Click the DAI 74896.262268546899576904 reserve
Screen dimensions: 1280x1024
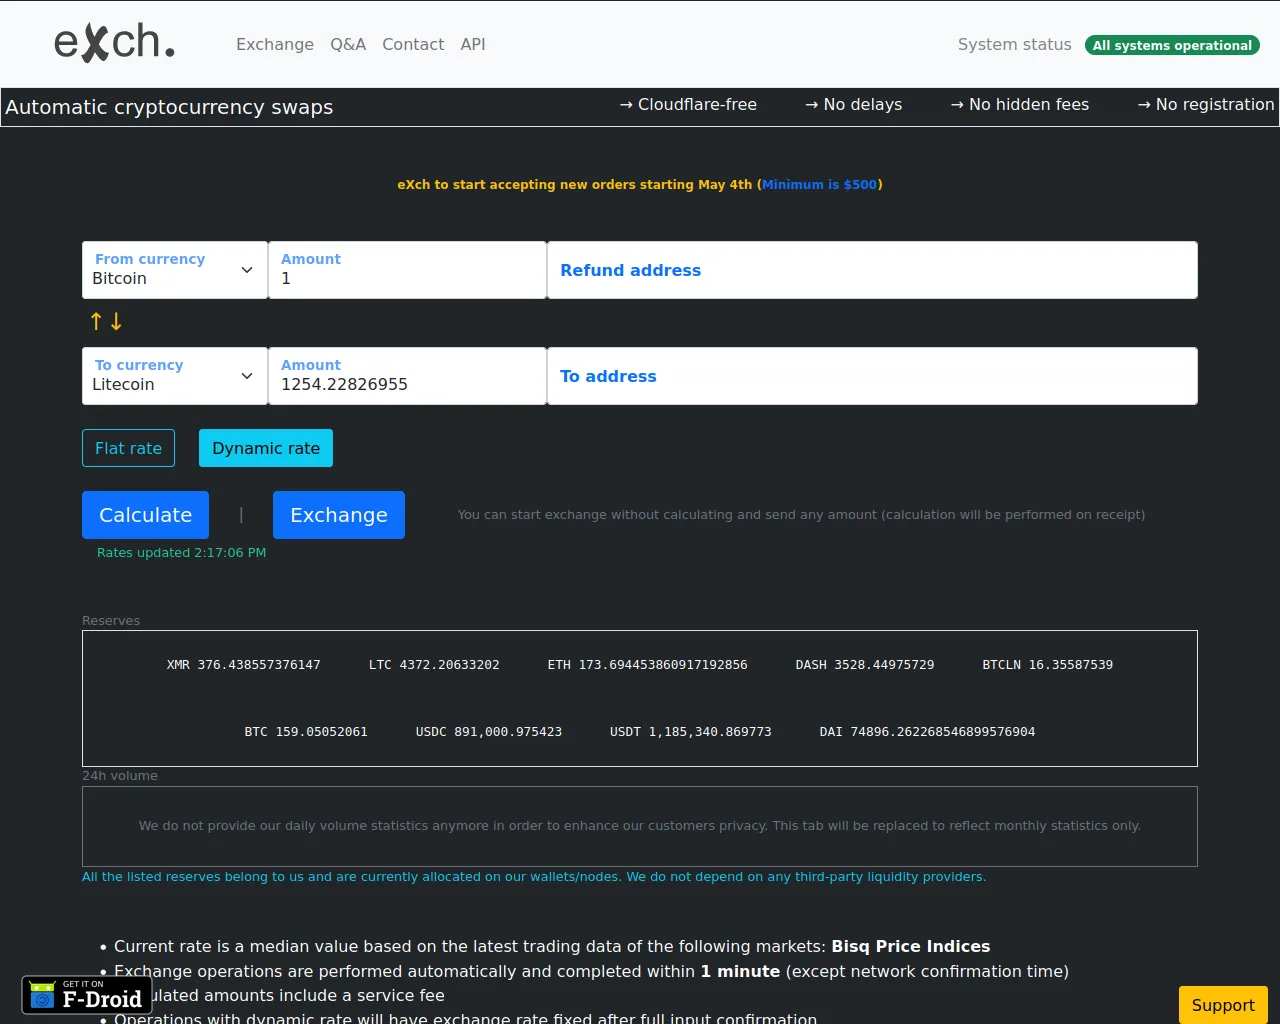click(927, 731)
